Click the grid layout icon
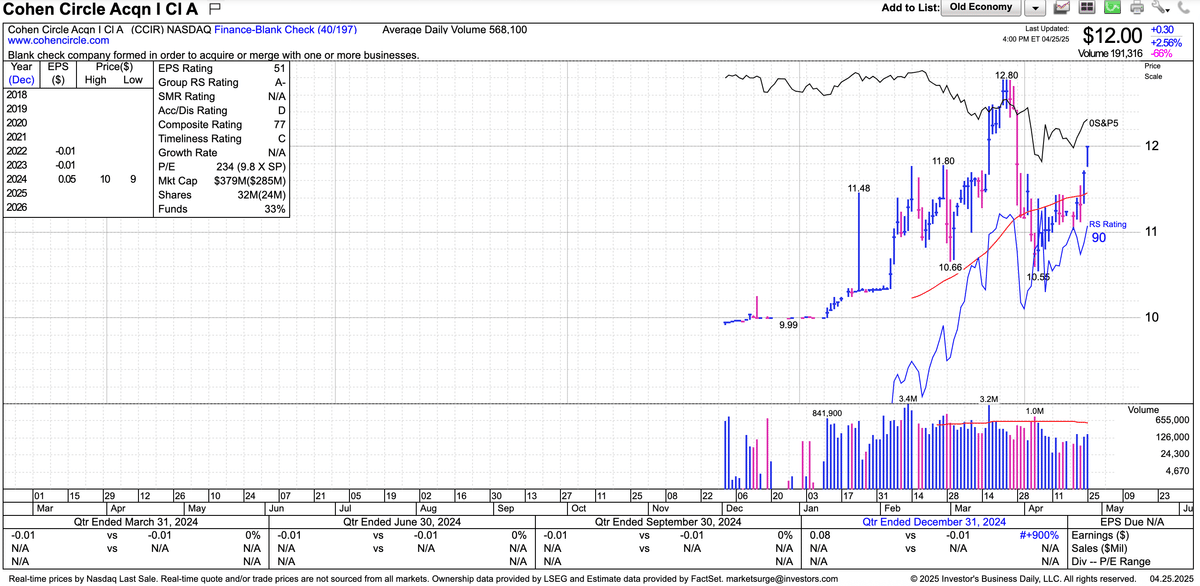 (1088, 8)
